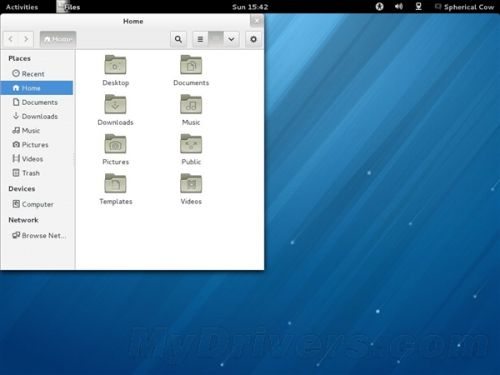This screenshot has height=375, width=500.
Task: Click the Home path bar button
Action: point(58,39)
